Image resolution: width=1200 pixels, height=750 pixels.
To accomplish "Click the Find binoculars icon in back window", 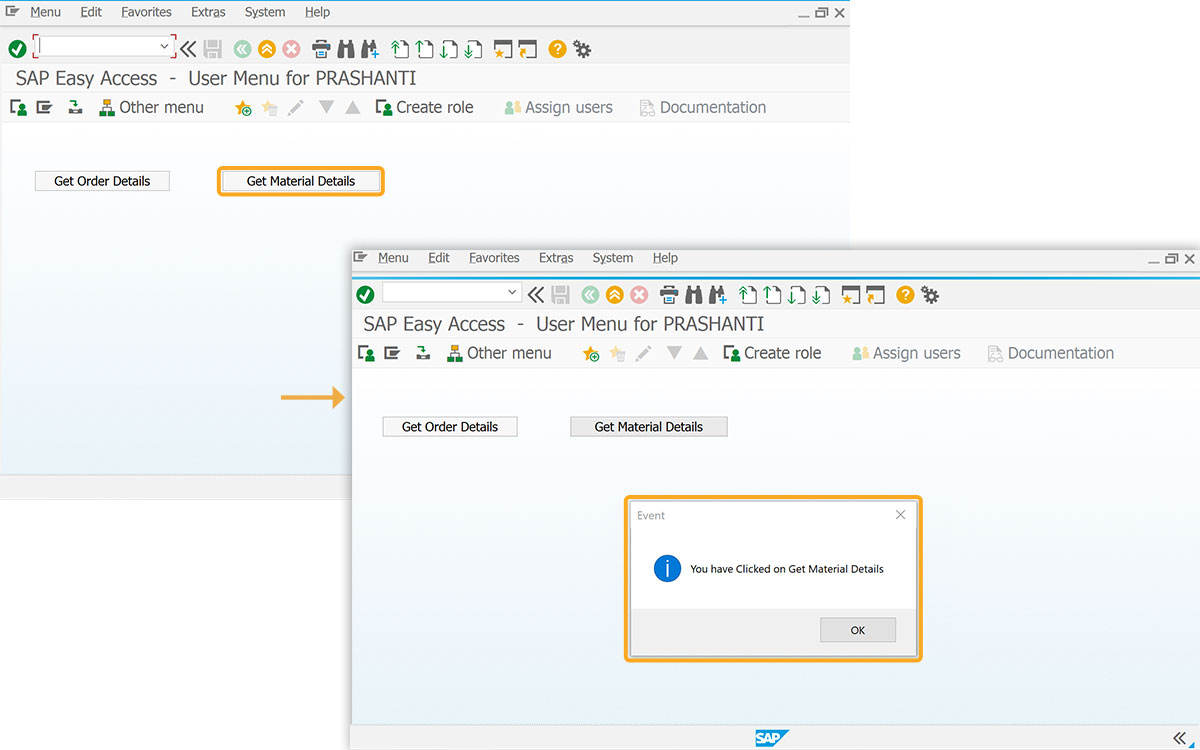I will tap(346, 48).
